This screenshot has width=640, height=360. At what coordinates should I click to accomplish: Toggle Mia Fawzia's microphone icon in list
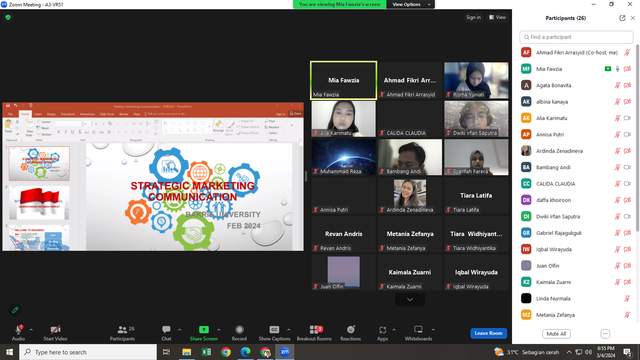click(x=618, y=69)
